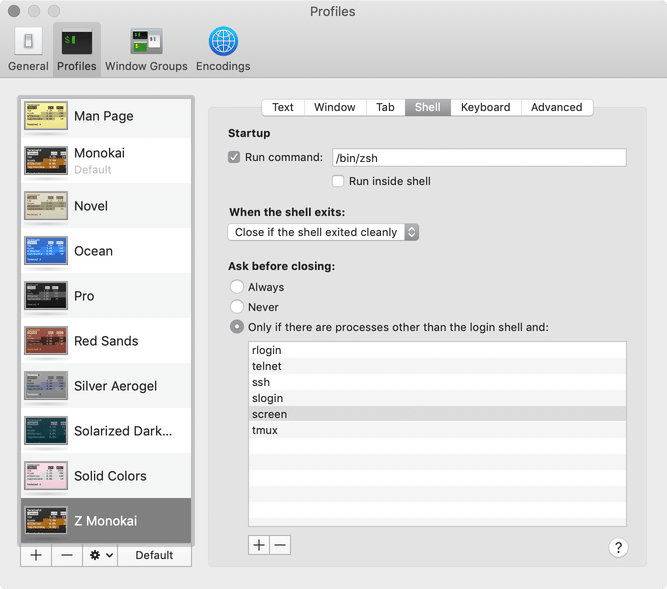
Task: Set selected profile as Default
Action: (154, 555)
